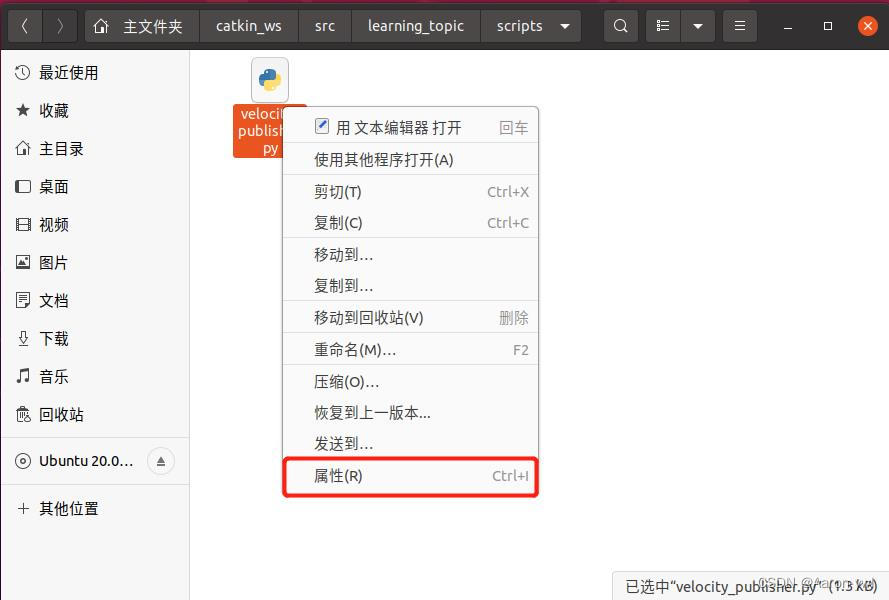Expand the scripts folder path dropdown
889x600 pixels.
click(x=565, y=26)
